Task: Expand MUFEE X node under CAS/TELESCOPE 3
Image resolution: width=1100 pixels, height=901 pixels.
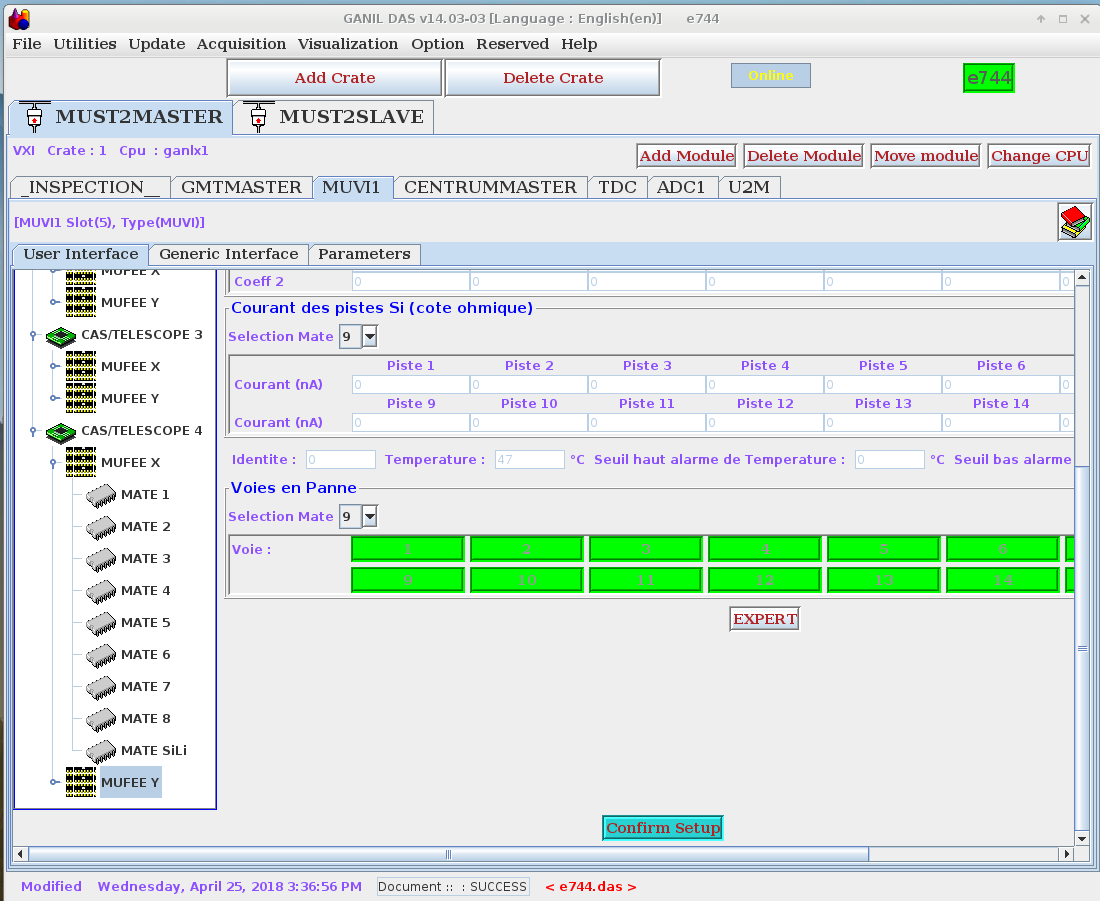Action: (x=53, y=366)
